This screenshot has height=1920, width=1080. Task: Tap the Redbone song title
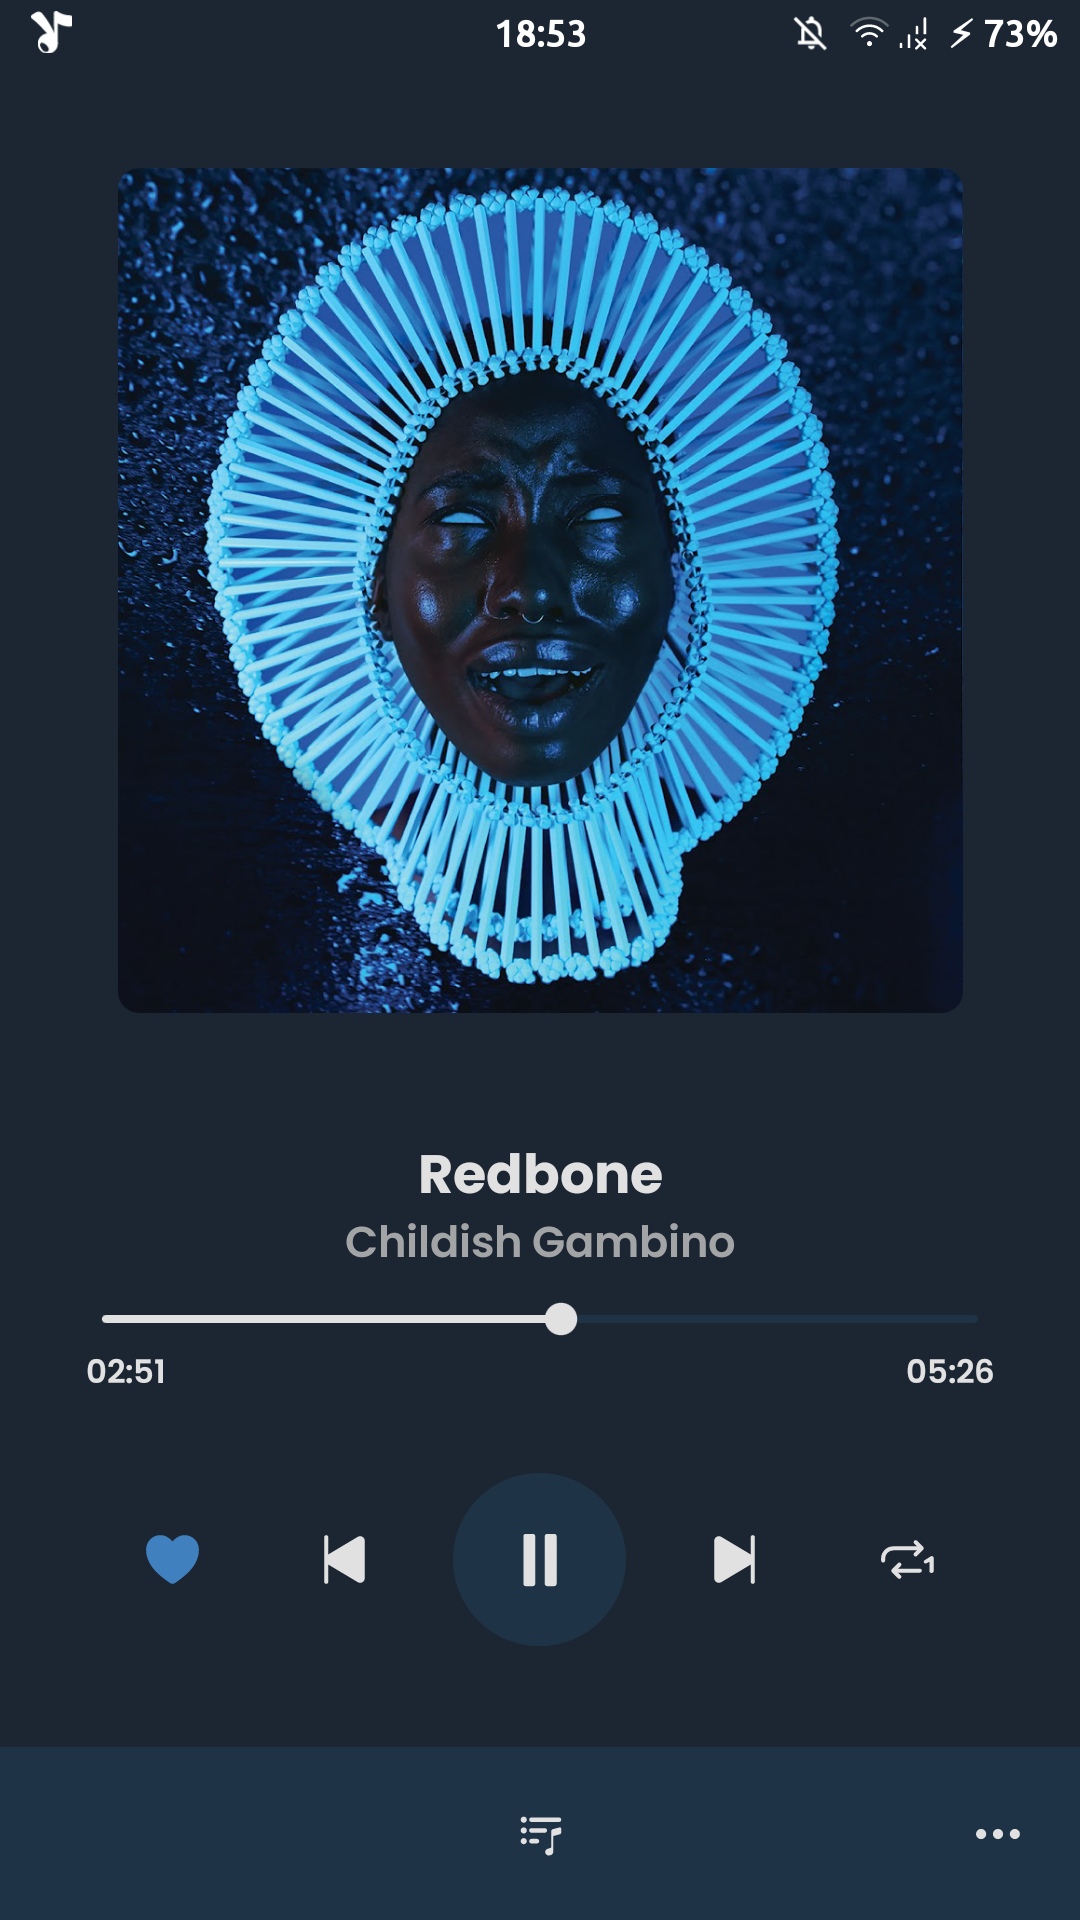(540, 1174)
